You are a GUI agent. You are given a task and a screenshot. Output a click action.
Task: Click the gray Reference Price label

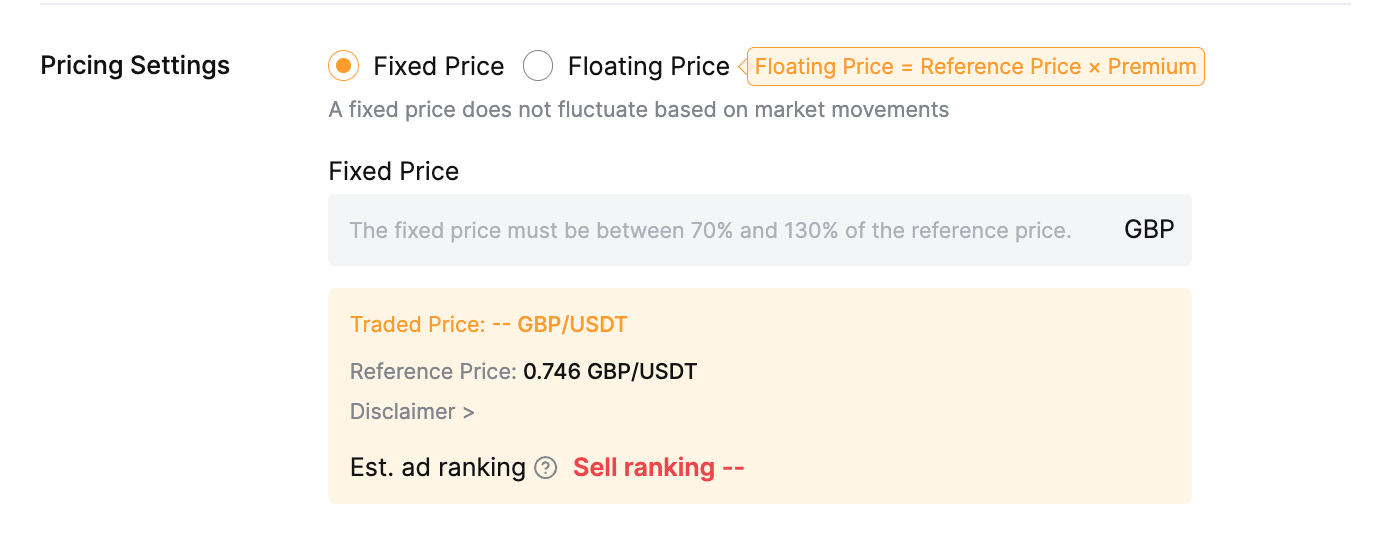[432, 372]
